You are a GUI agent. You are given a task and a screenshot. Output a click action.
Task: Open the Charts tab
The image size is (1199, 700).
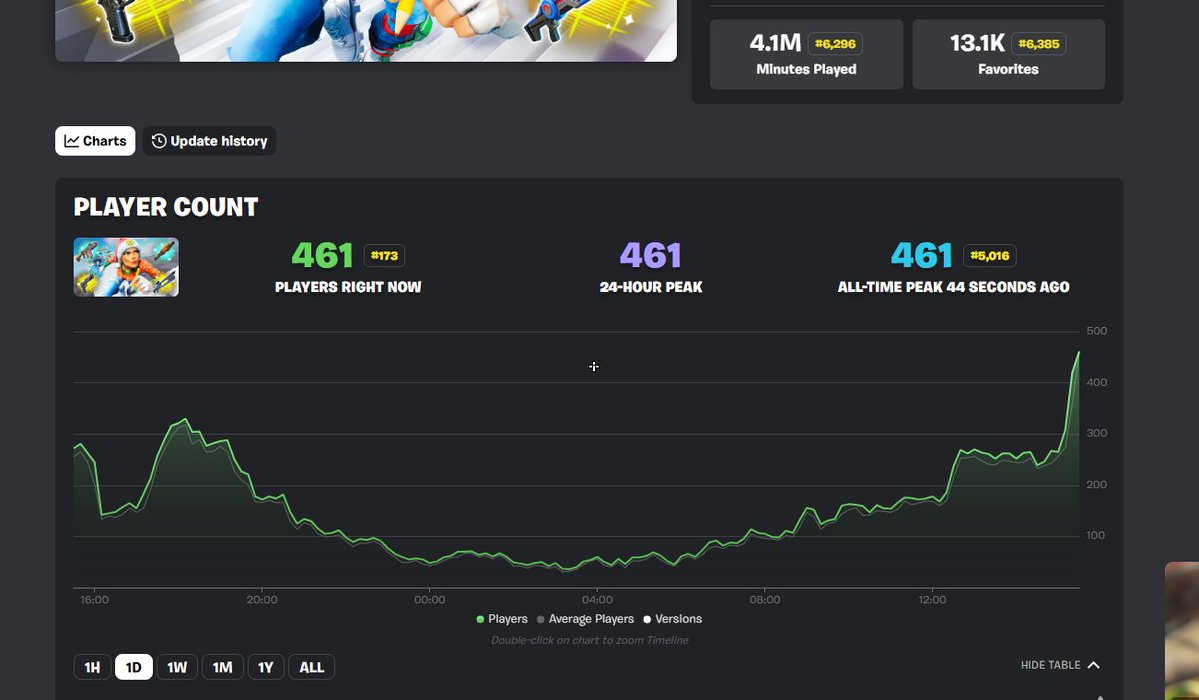tap(95, 141)
